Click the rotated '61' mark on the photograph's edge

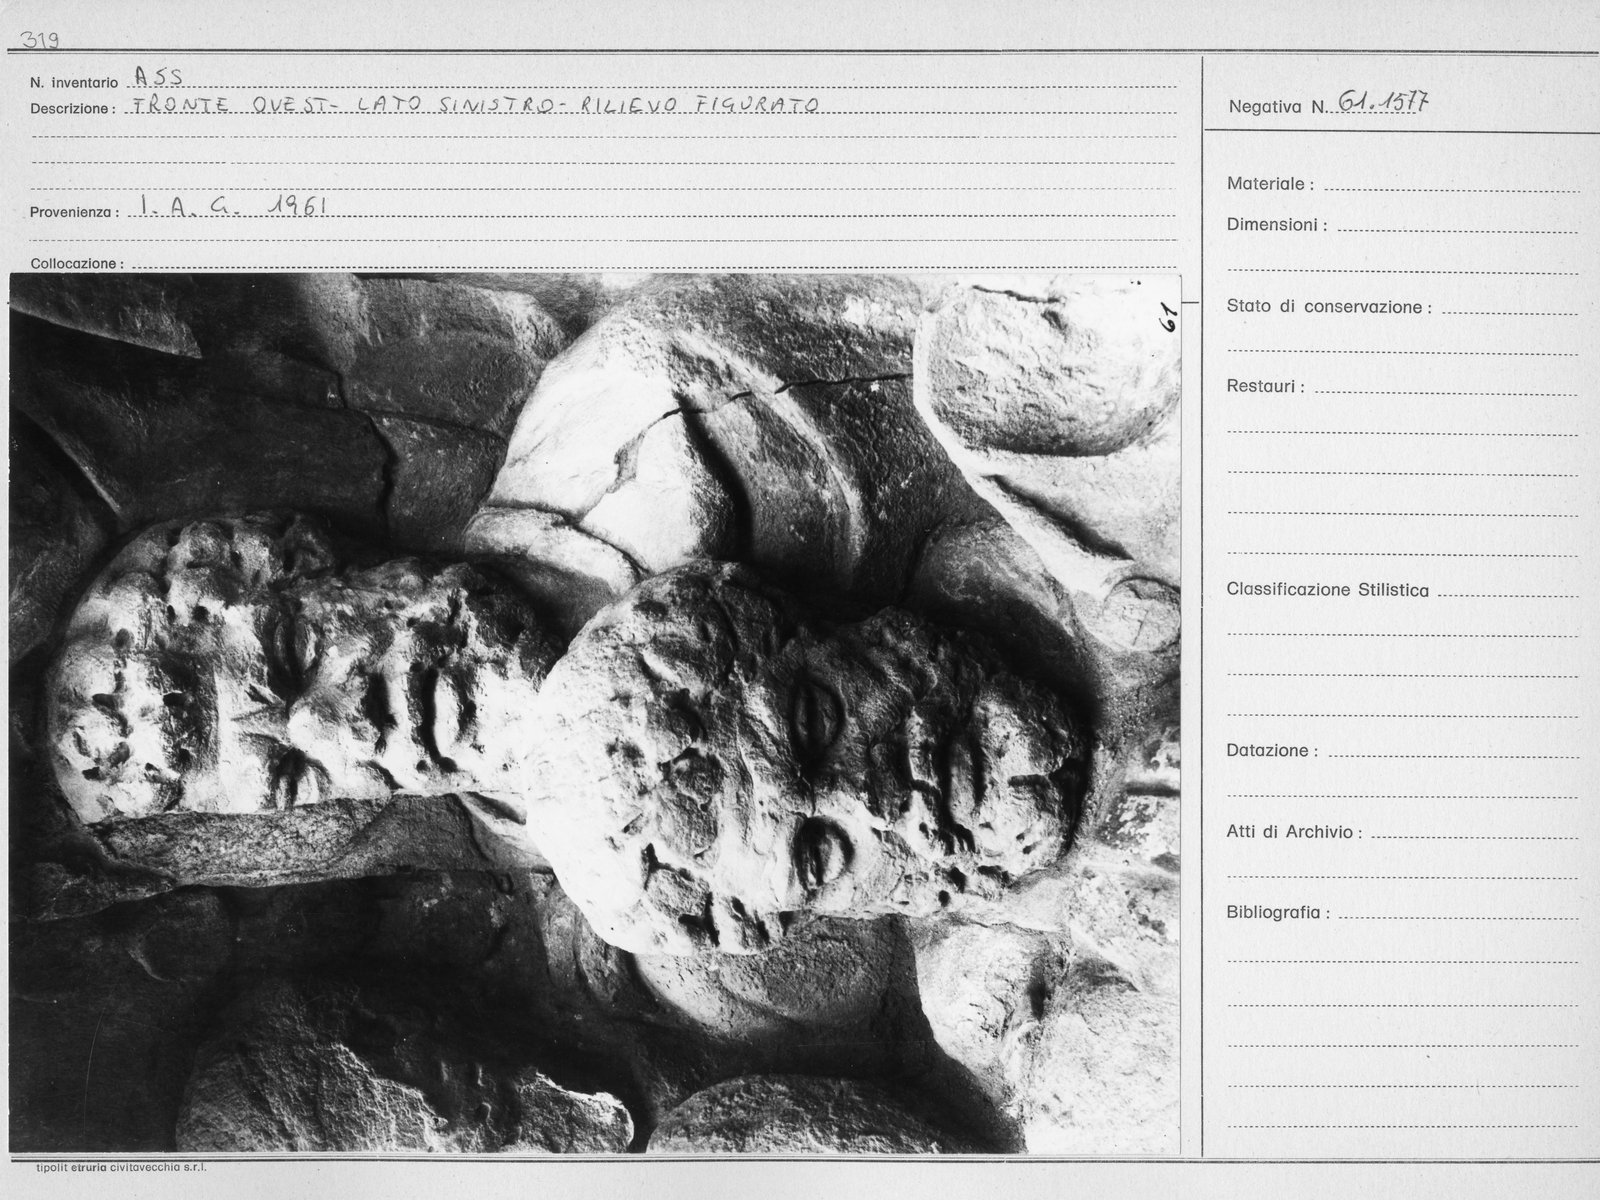click(1169, 319)
